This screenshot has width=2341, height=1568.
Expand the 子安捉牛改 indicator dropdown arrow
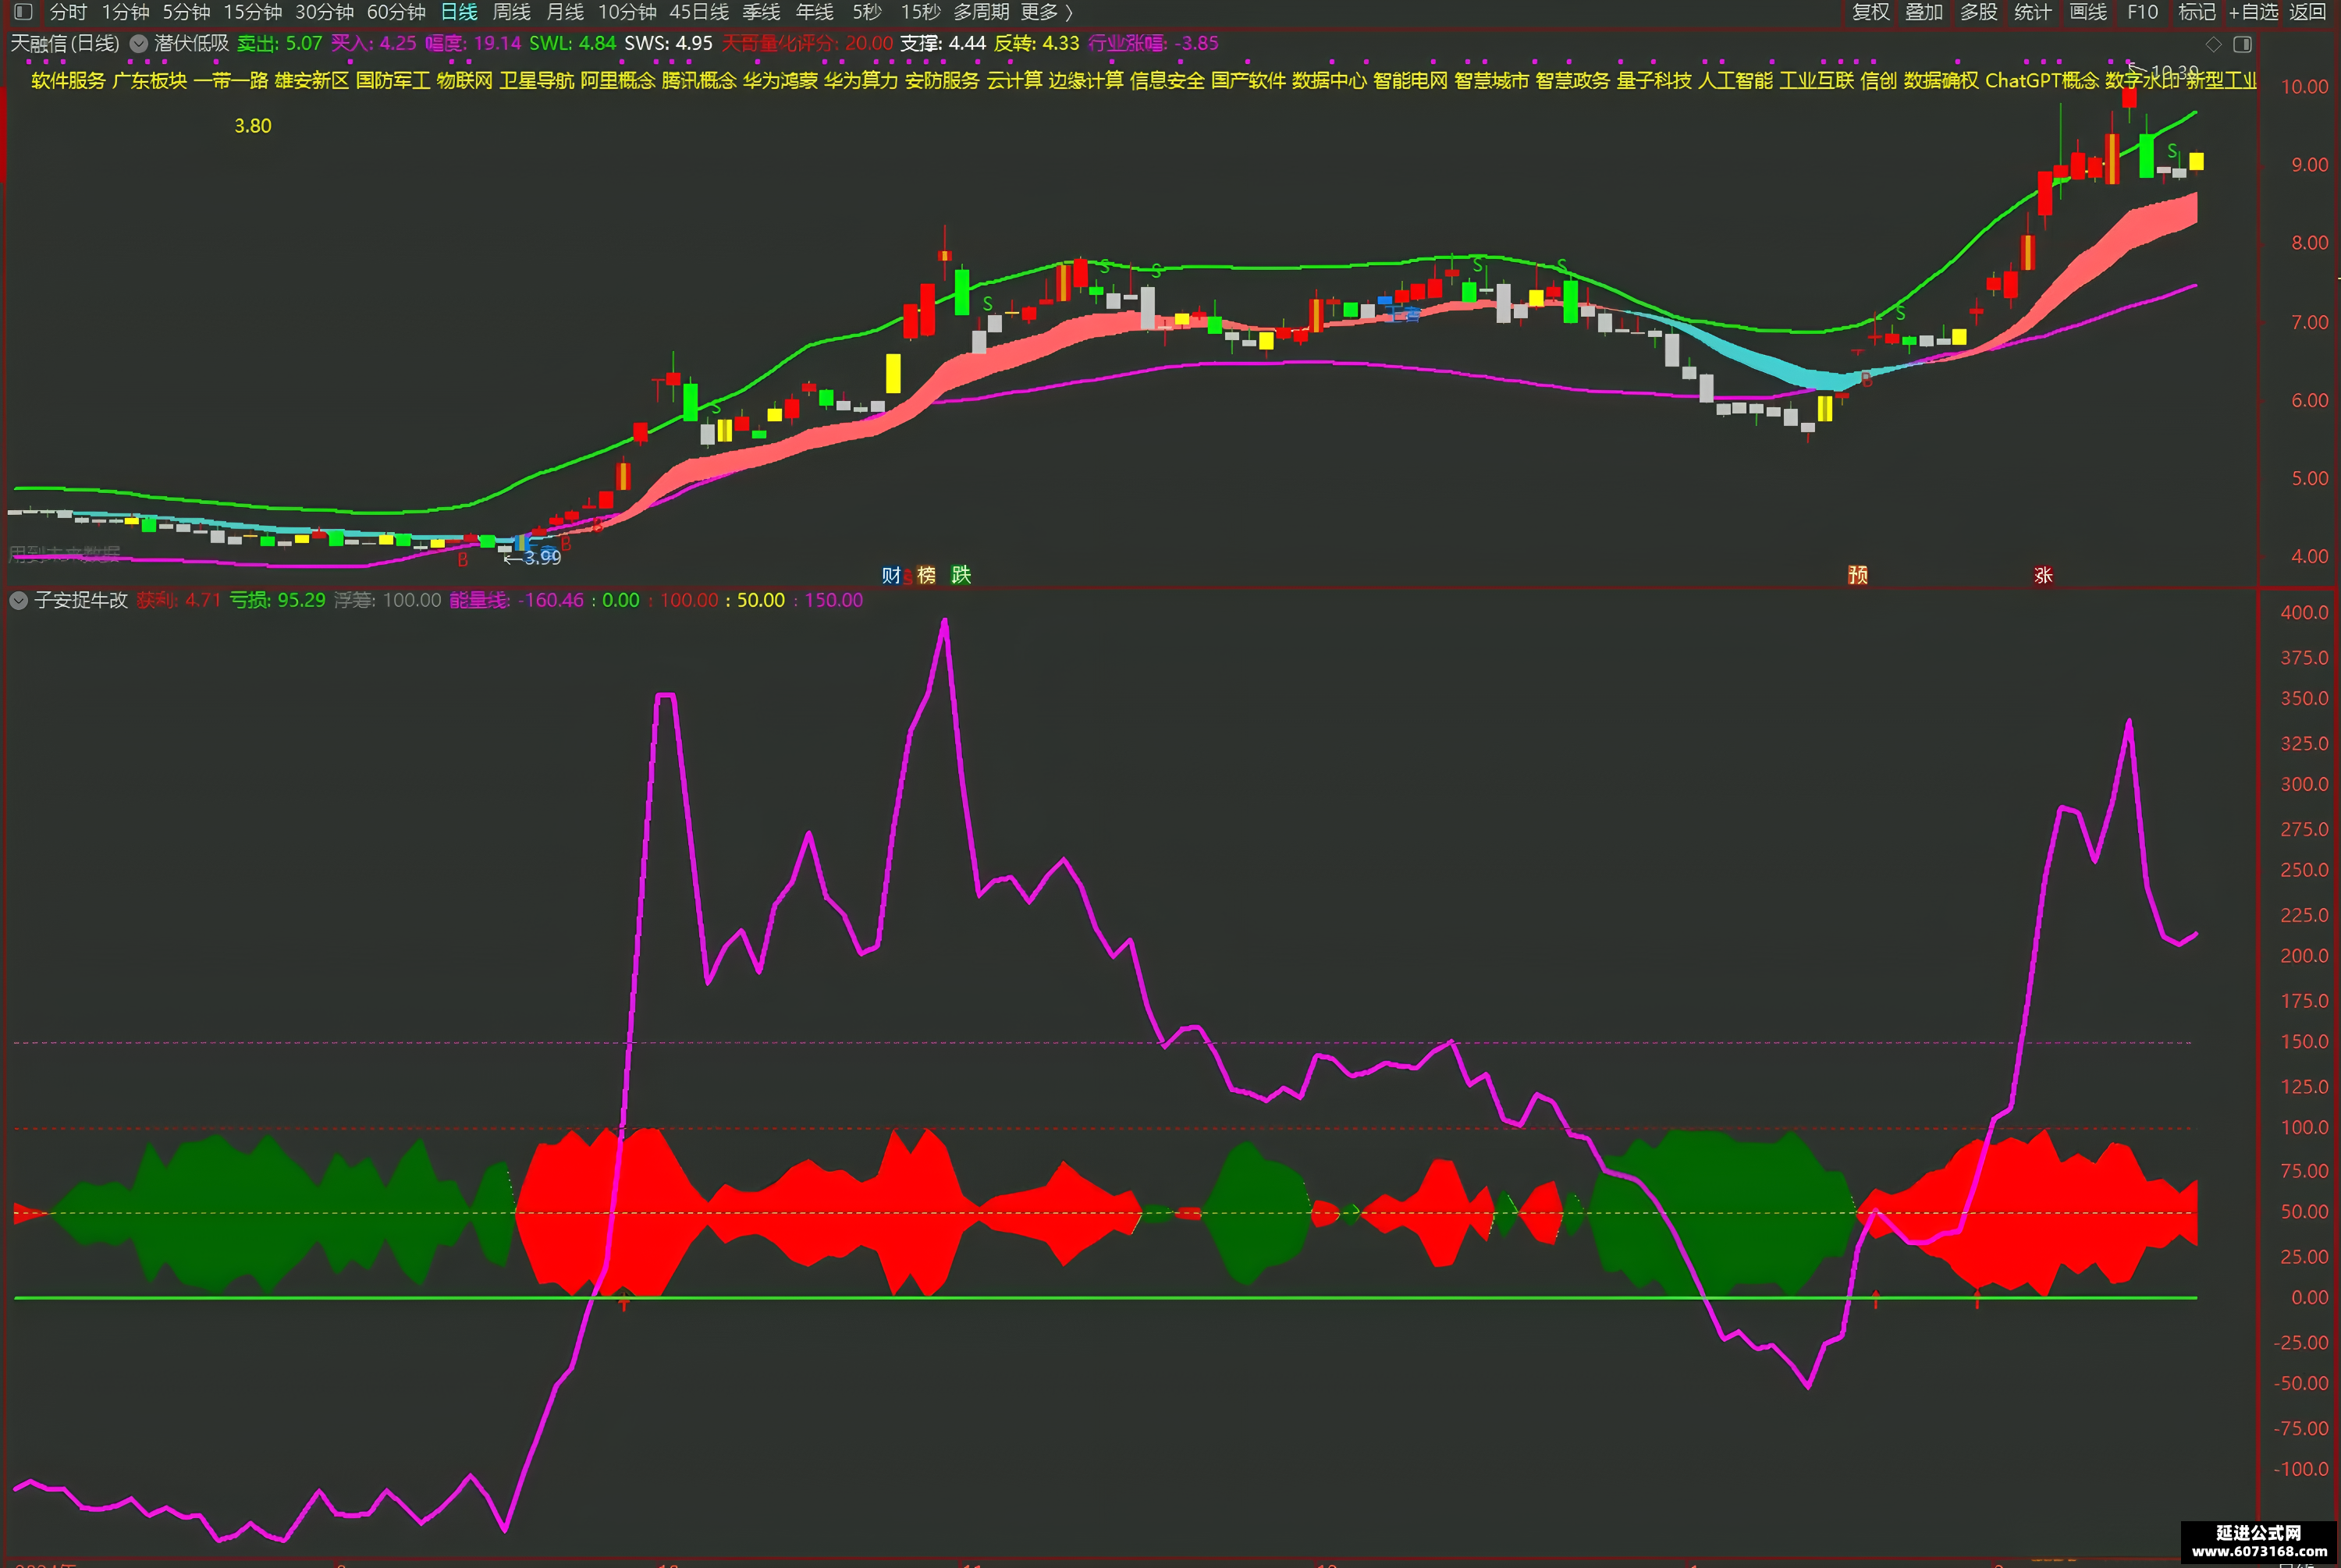tap(19, 600)
